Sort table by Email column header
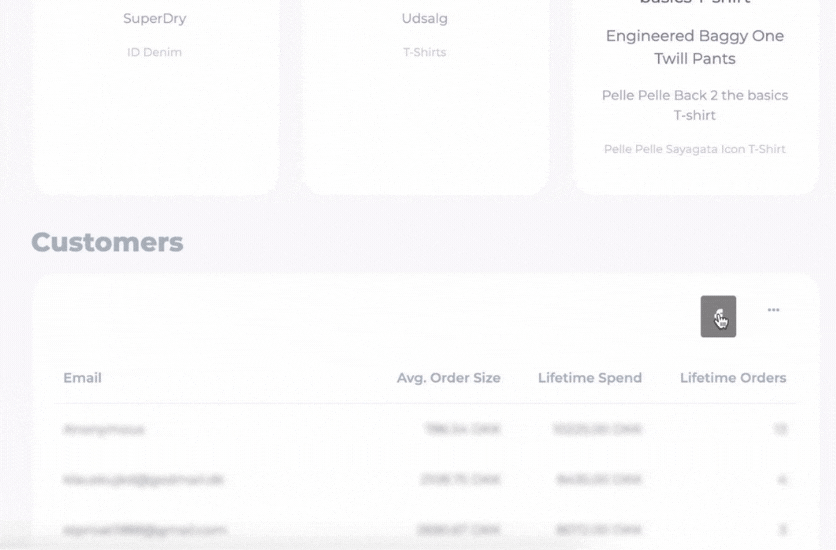836x550 pixels. click(x=82, y=378)
